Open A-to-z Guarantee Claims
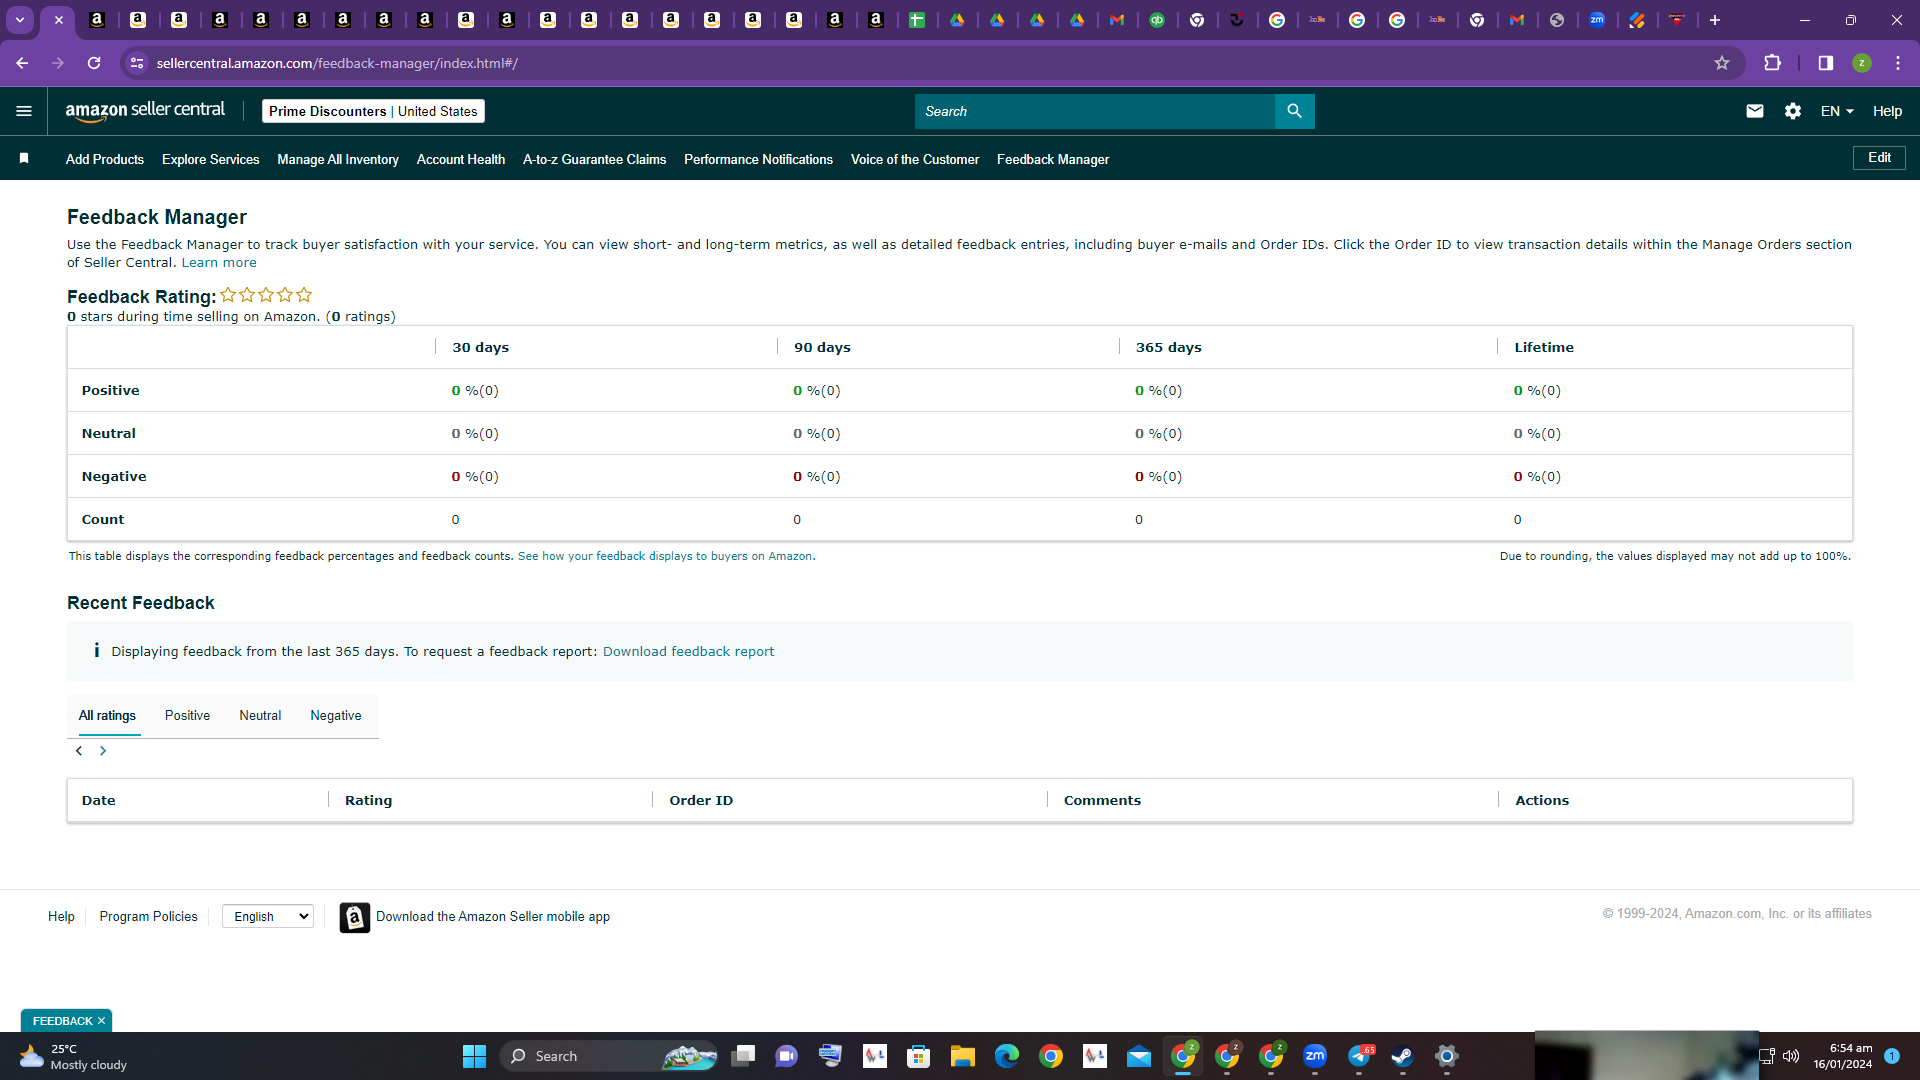Screen dimensions: 1920x1080 click(594, 159)
